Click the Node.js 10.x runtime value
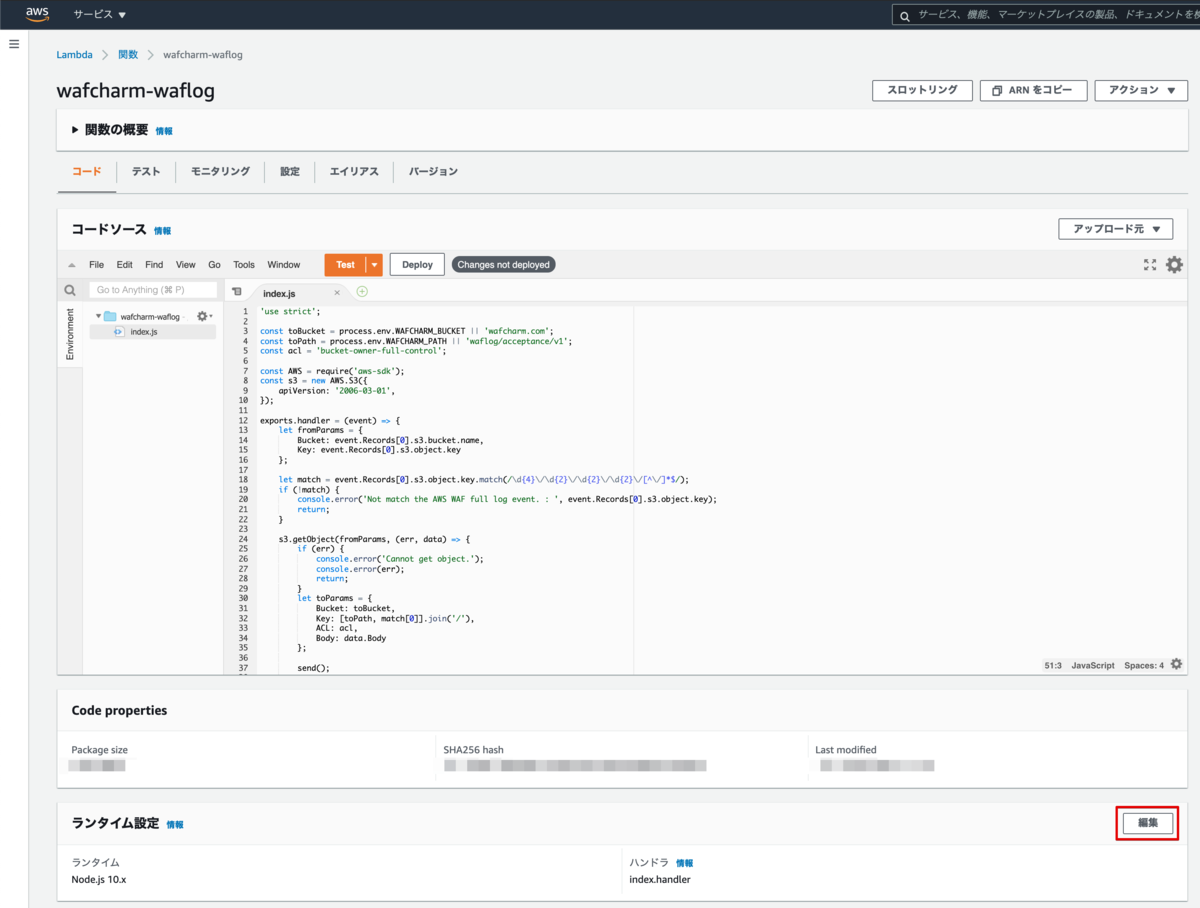This screenshot has width=1200, height=908. point(99,880)
